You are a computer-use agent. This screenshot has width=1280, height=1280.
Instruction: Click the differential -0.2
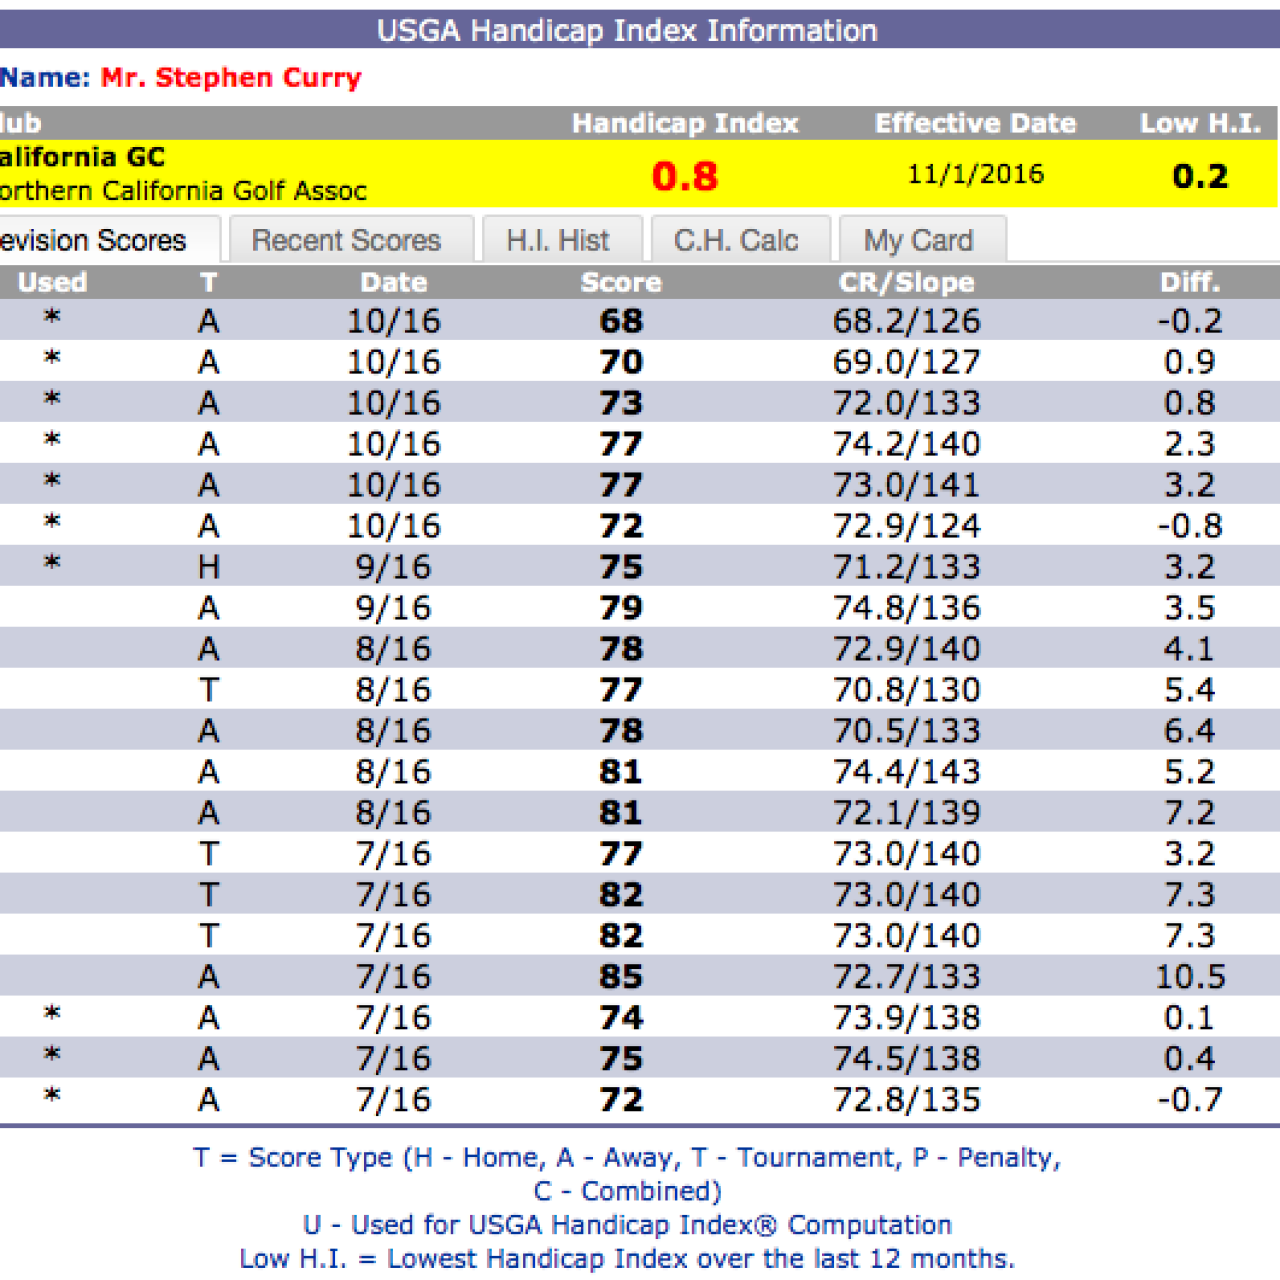tap(1190, 321)
